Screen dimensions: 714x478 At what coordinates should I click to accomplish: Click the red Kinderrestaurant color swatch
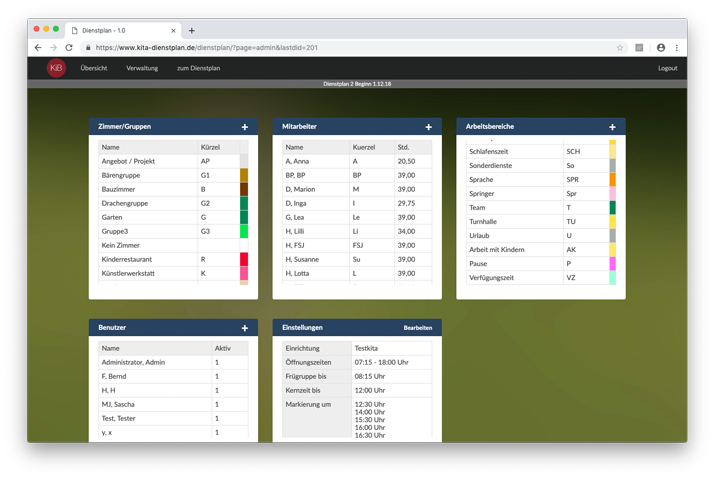244,259
